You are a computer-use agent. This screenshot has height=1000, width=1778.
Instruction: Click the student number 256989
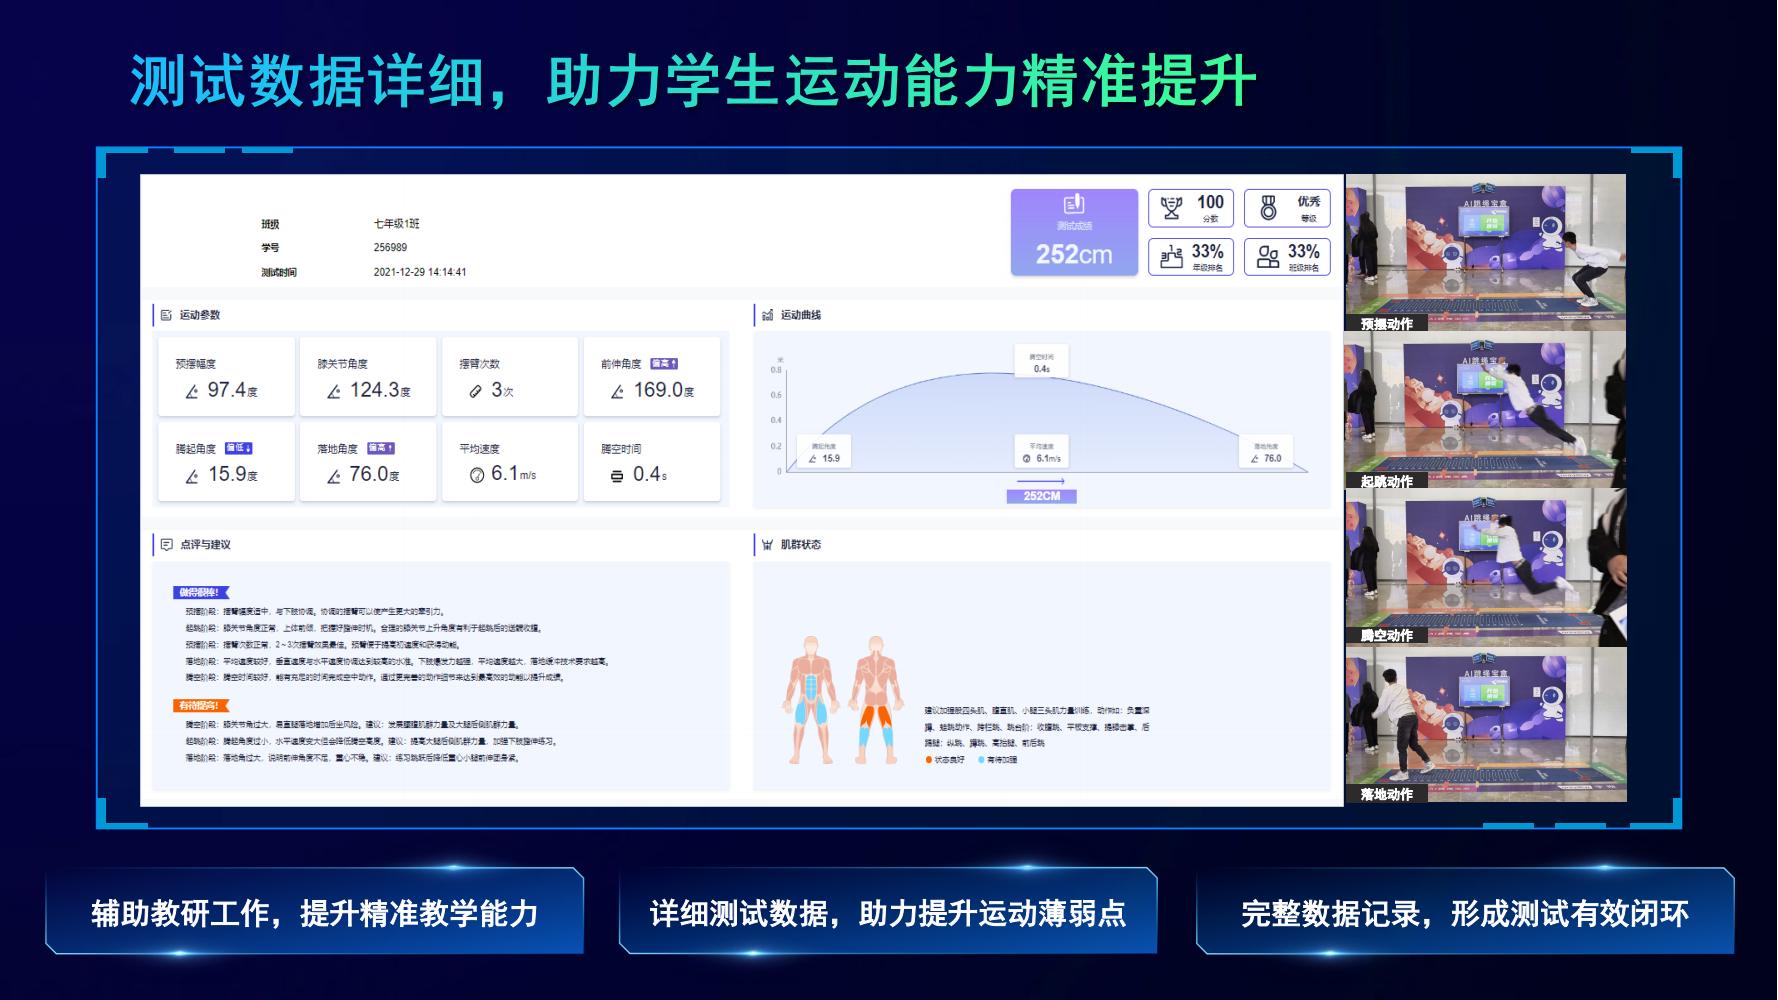[390, 248]
